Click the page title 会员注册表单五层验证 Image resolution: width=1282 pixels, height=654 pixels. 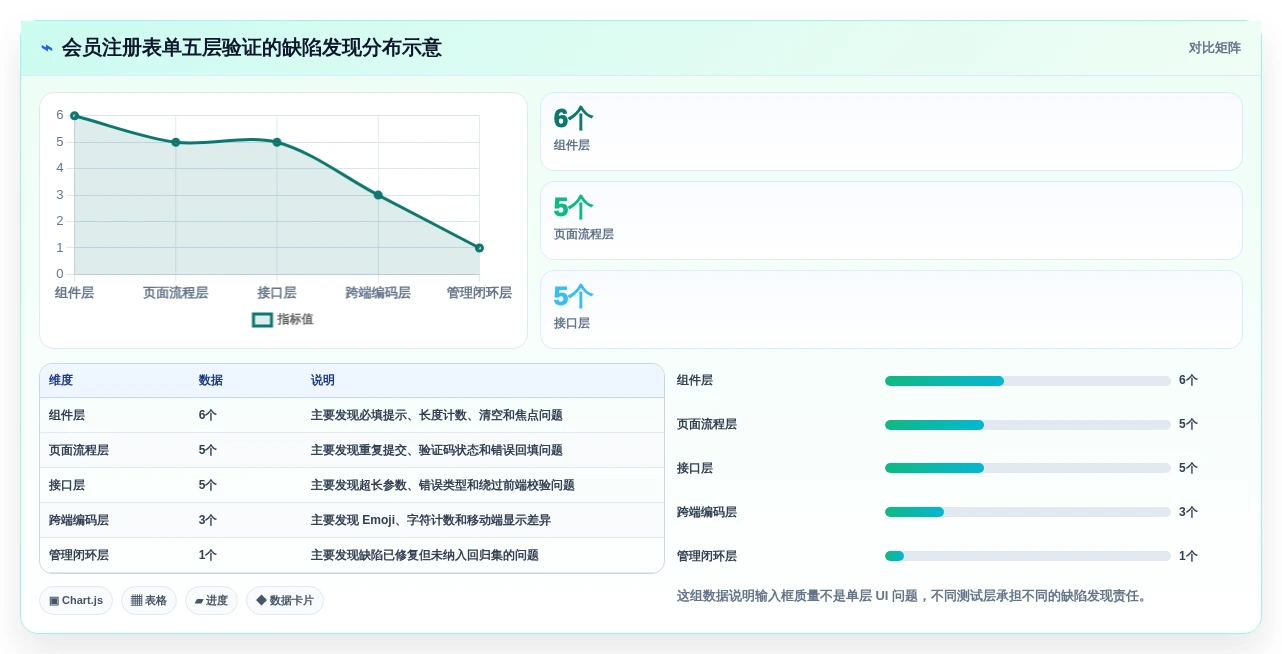click(x=251, y=48)
